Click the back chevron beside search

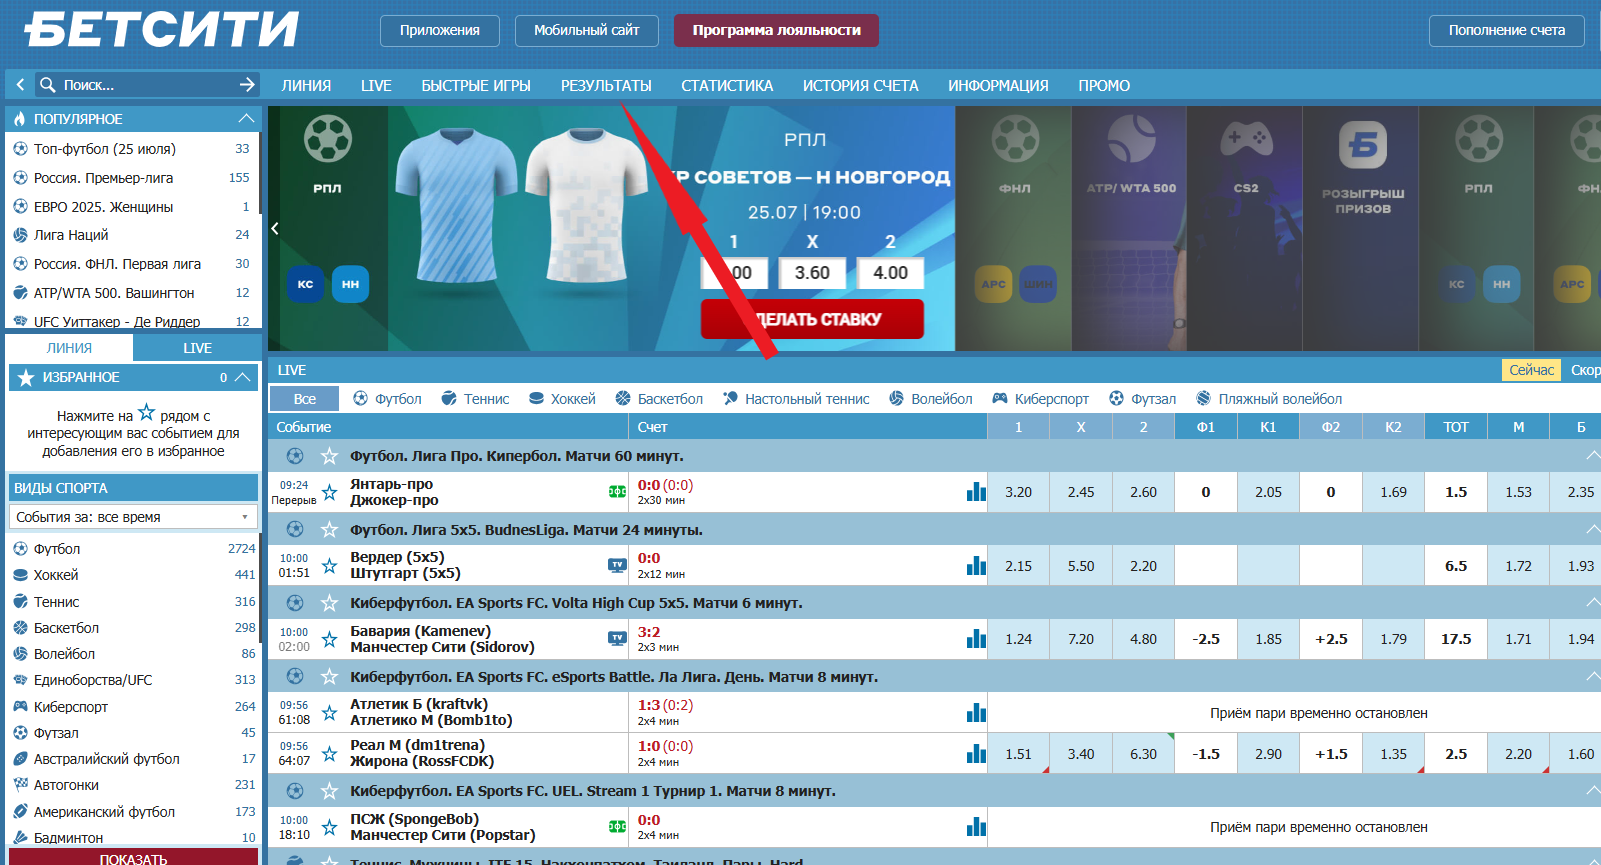click(19, 85)
